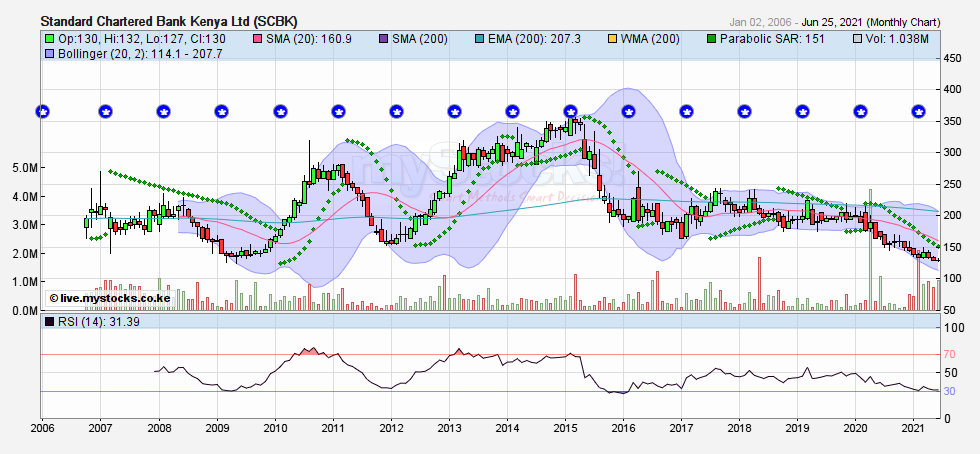Click the star marker nearest year 2009
The width and height of the screenshot is (980, 454).
pos(222,111)
